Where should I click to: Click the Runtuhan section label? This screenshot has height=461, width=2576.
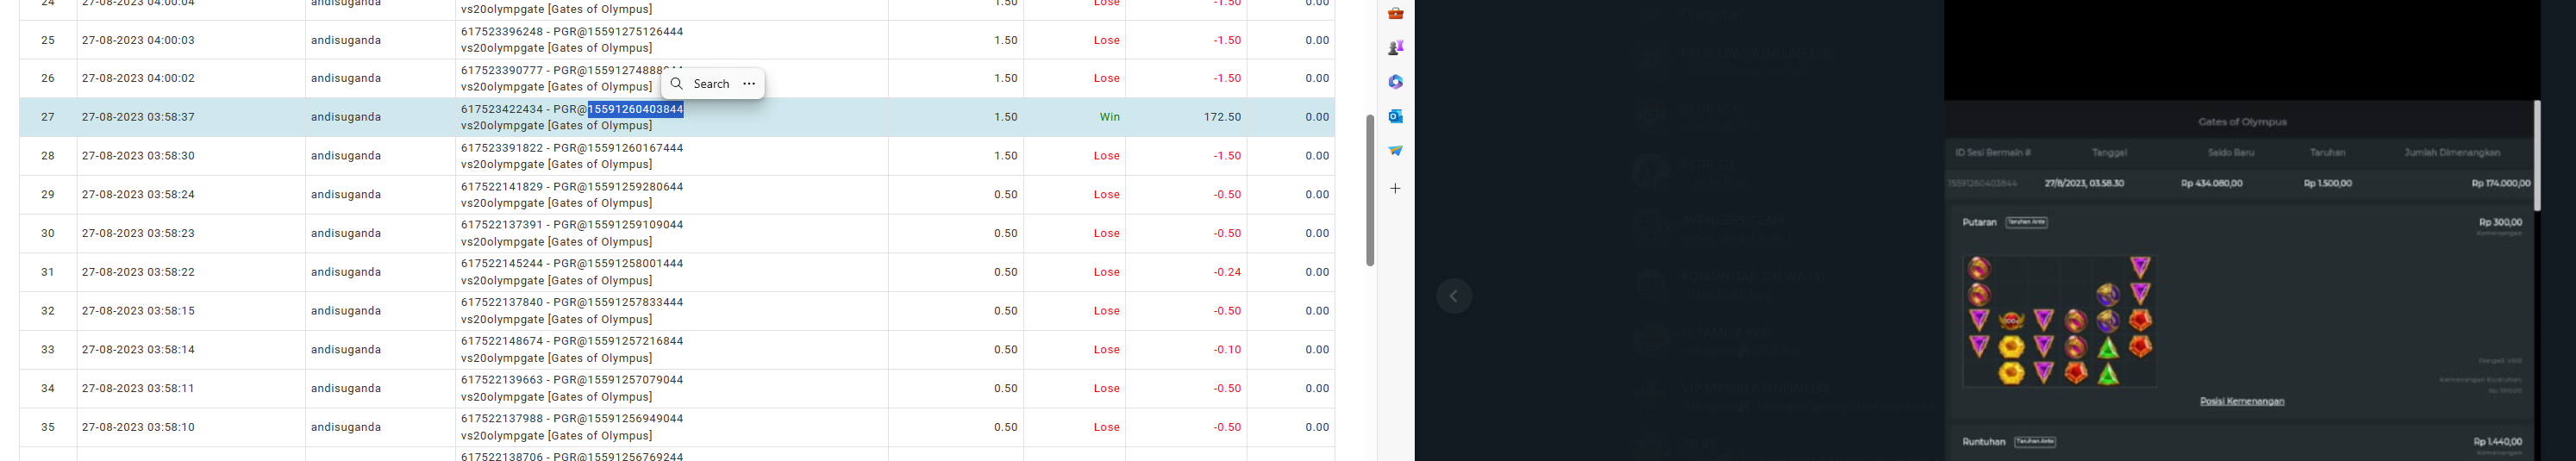click(x=1983, y=441)
